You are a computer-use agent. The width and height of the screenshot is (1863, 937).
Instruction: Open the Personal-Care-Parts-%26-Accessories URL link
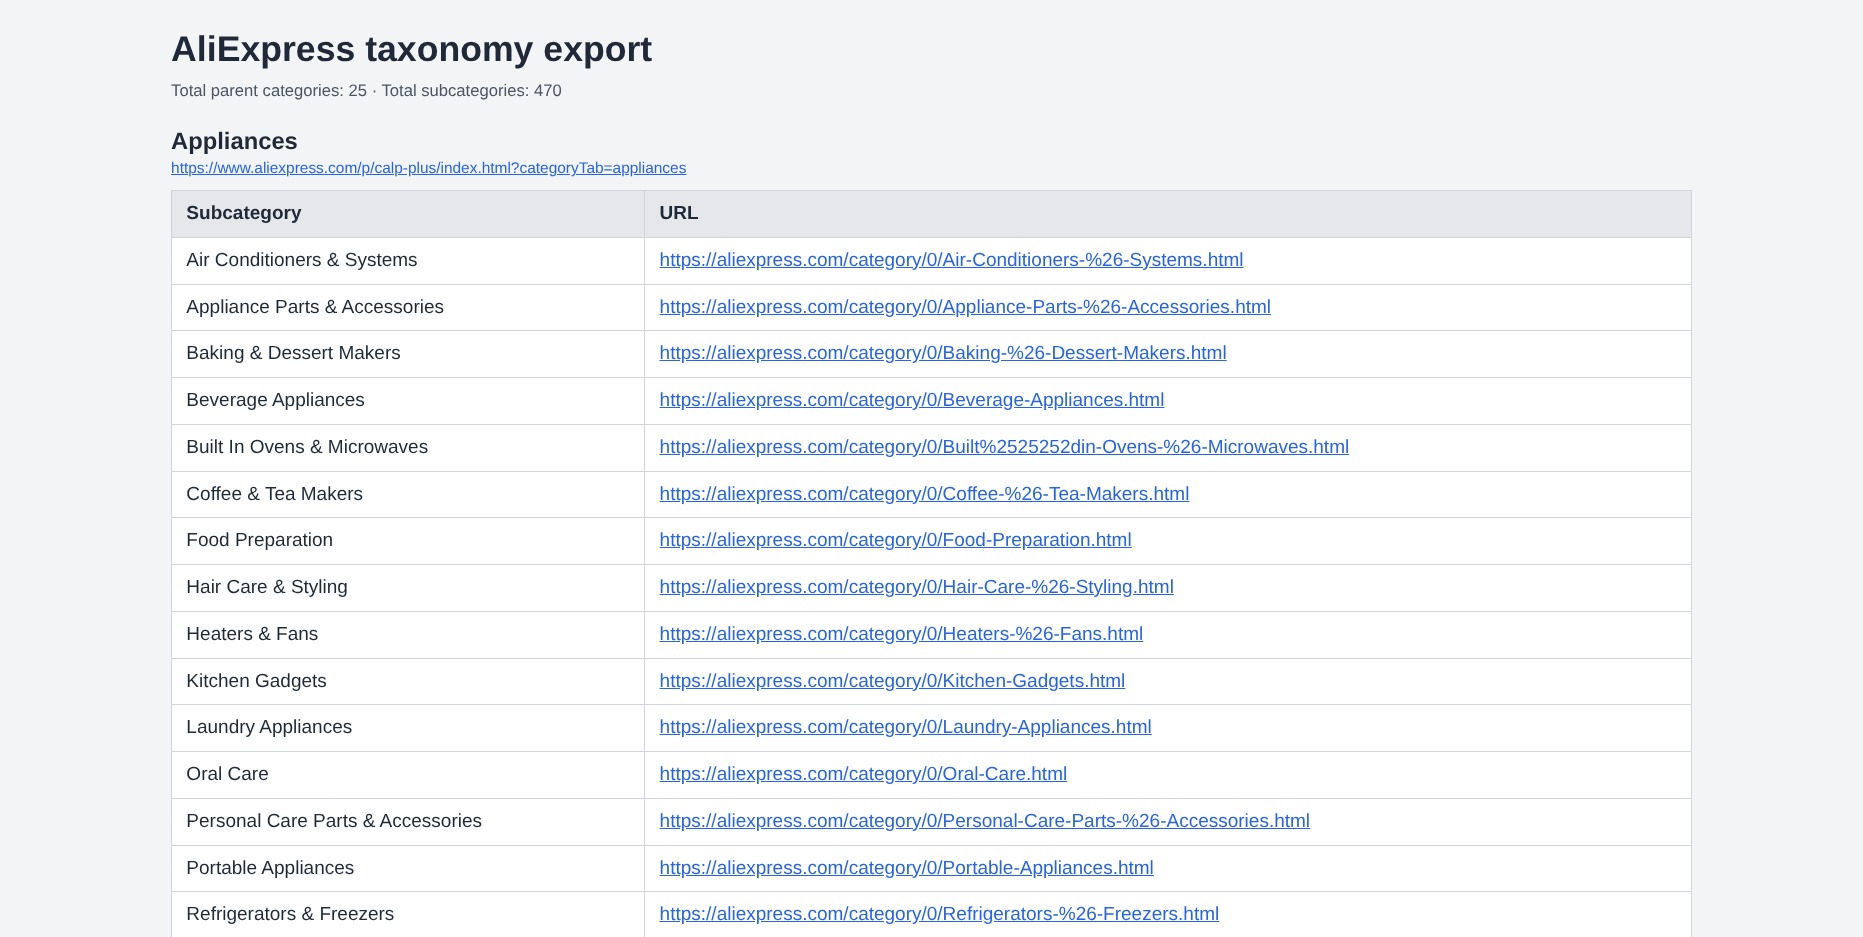pyautogui.click(x=984, y=821)
